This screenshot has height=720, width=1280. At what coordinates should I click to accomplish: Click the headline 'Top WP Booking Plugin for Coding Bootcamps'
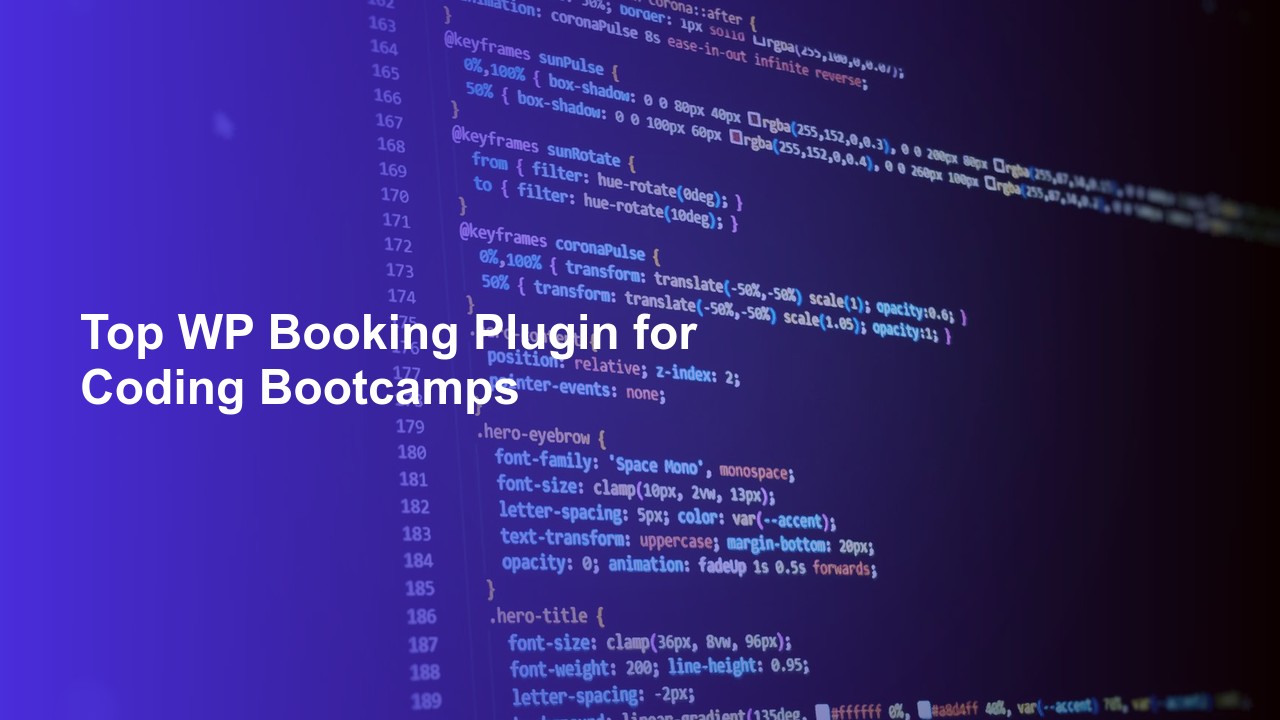(x=388, y=361)
